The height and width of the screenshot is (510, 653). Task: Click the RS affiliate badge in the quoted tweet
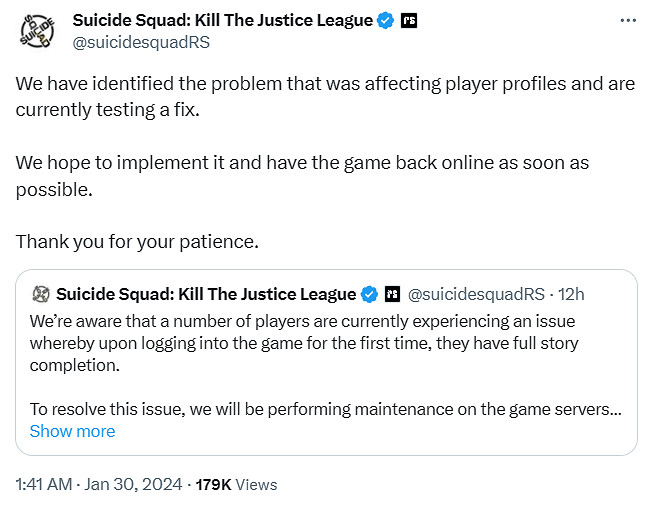[x=391, y=294]
